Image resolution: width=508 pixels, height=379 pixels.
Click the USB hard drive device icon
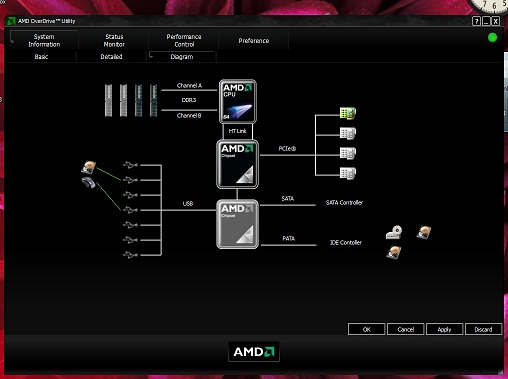[89, 167]
